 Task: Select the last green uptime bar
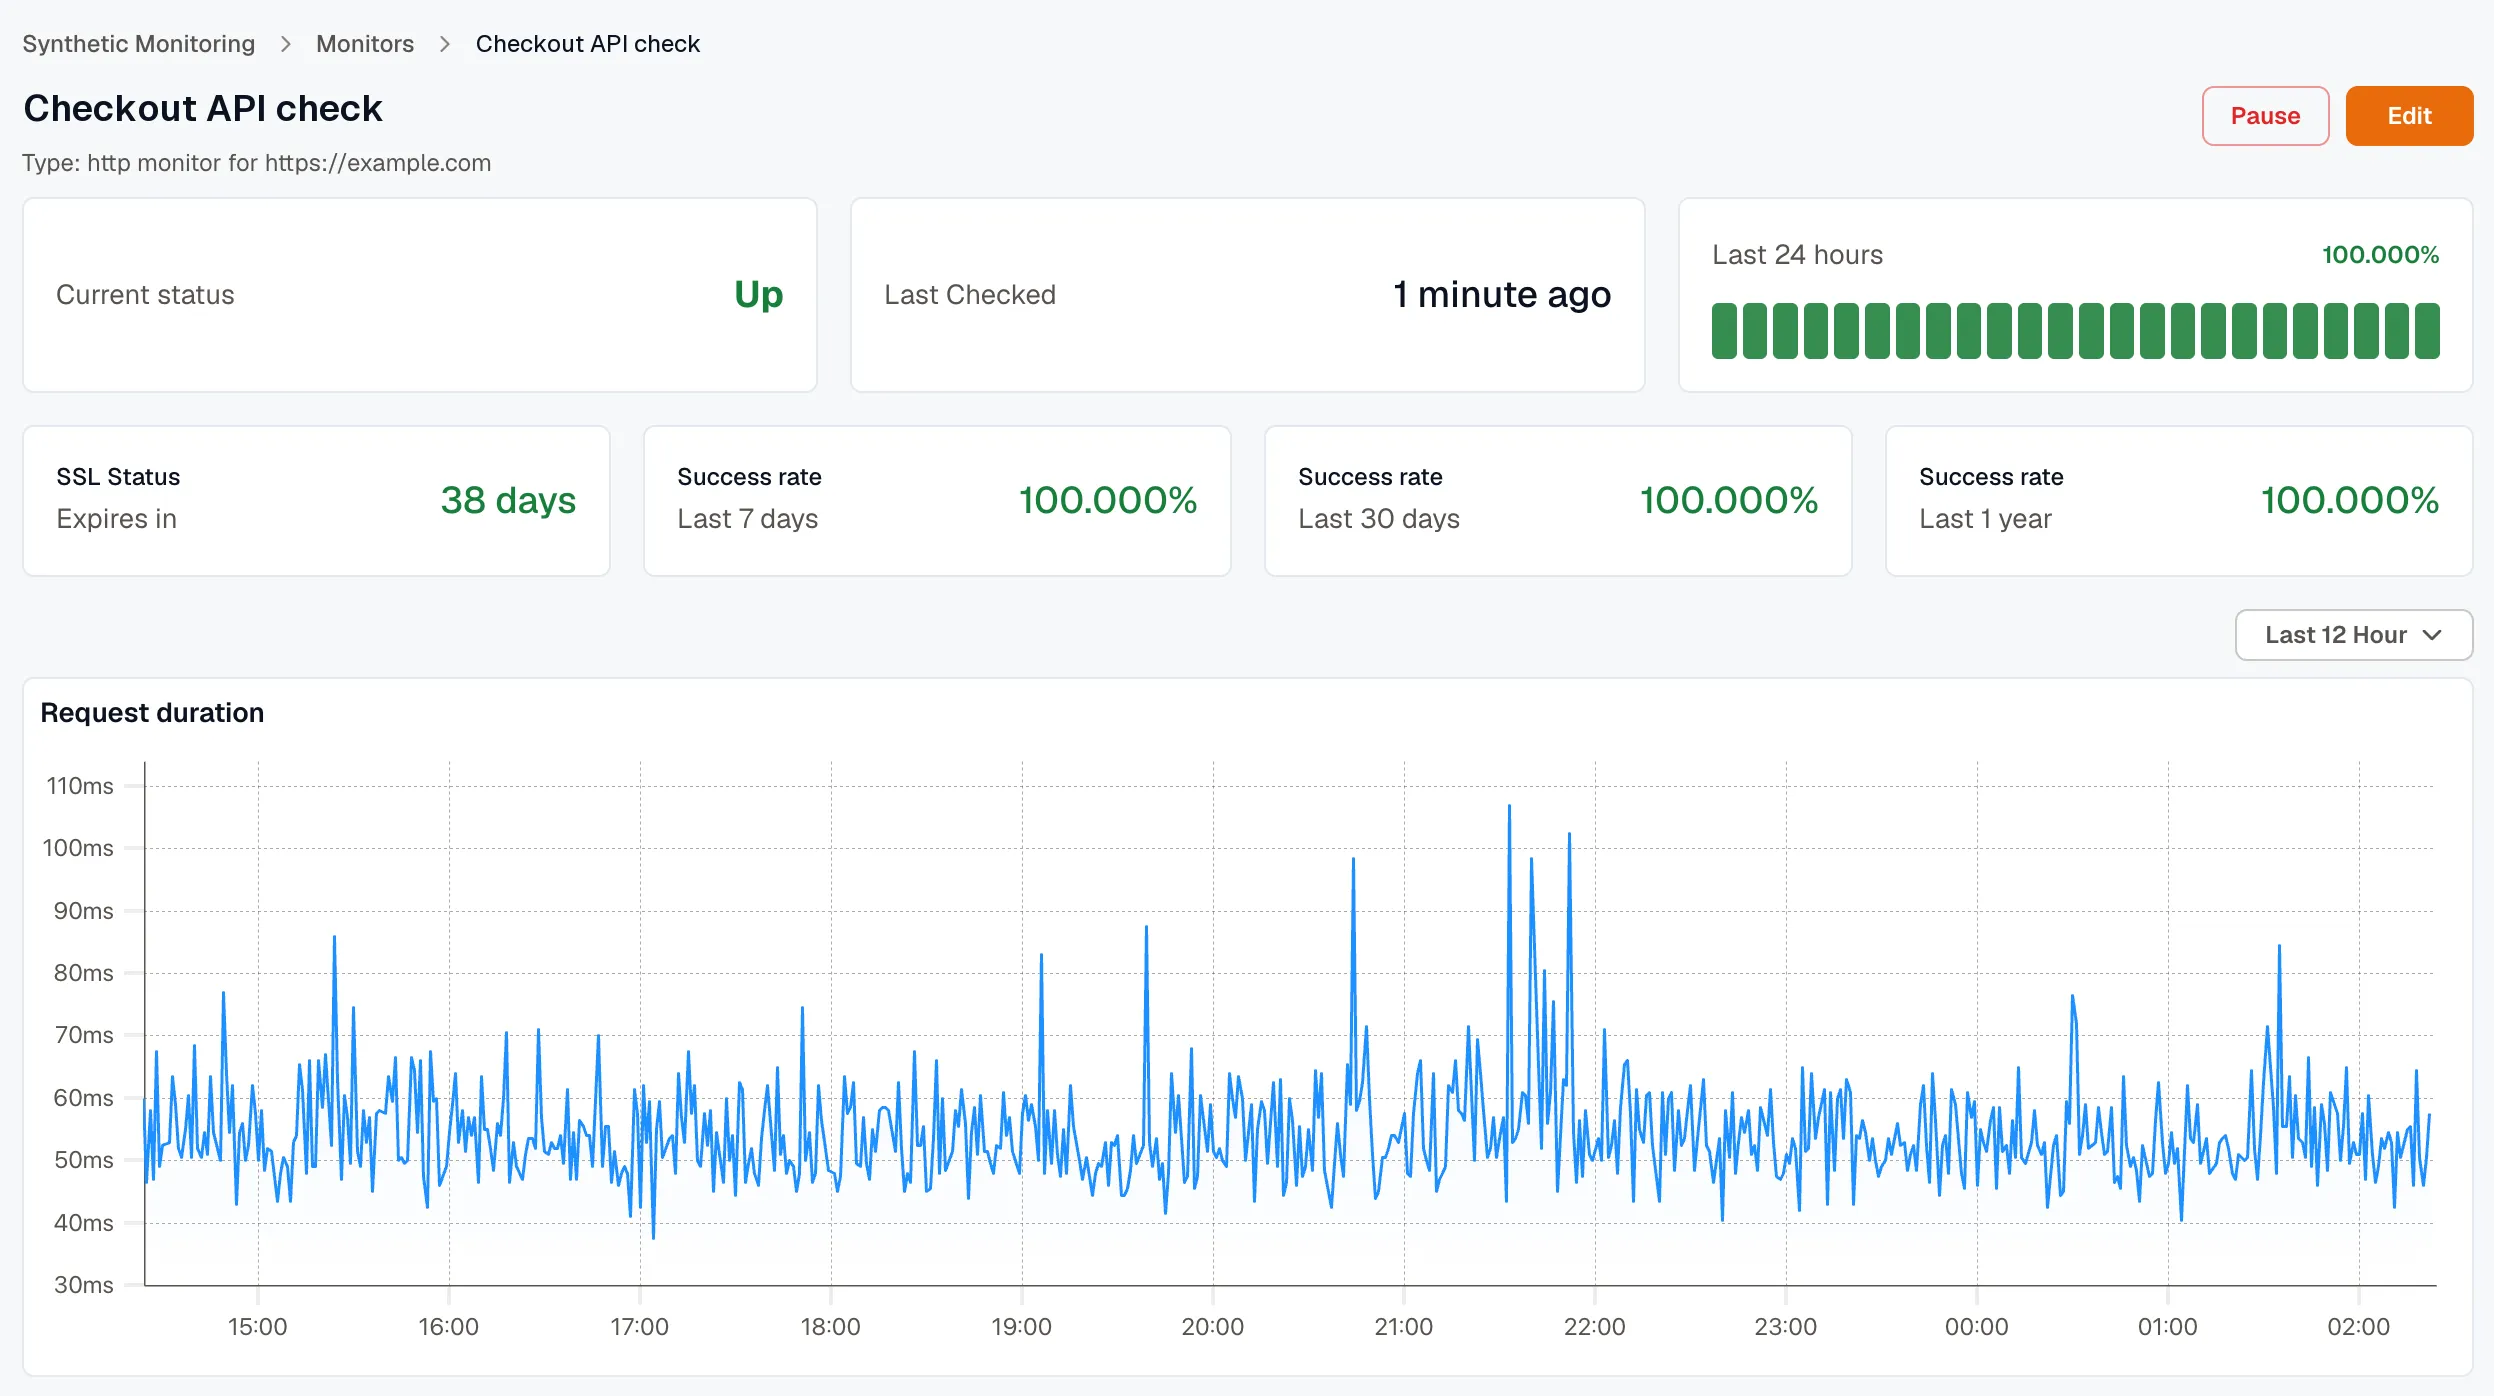tap(2427, 331)
